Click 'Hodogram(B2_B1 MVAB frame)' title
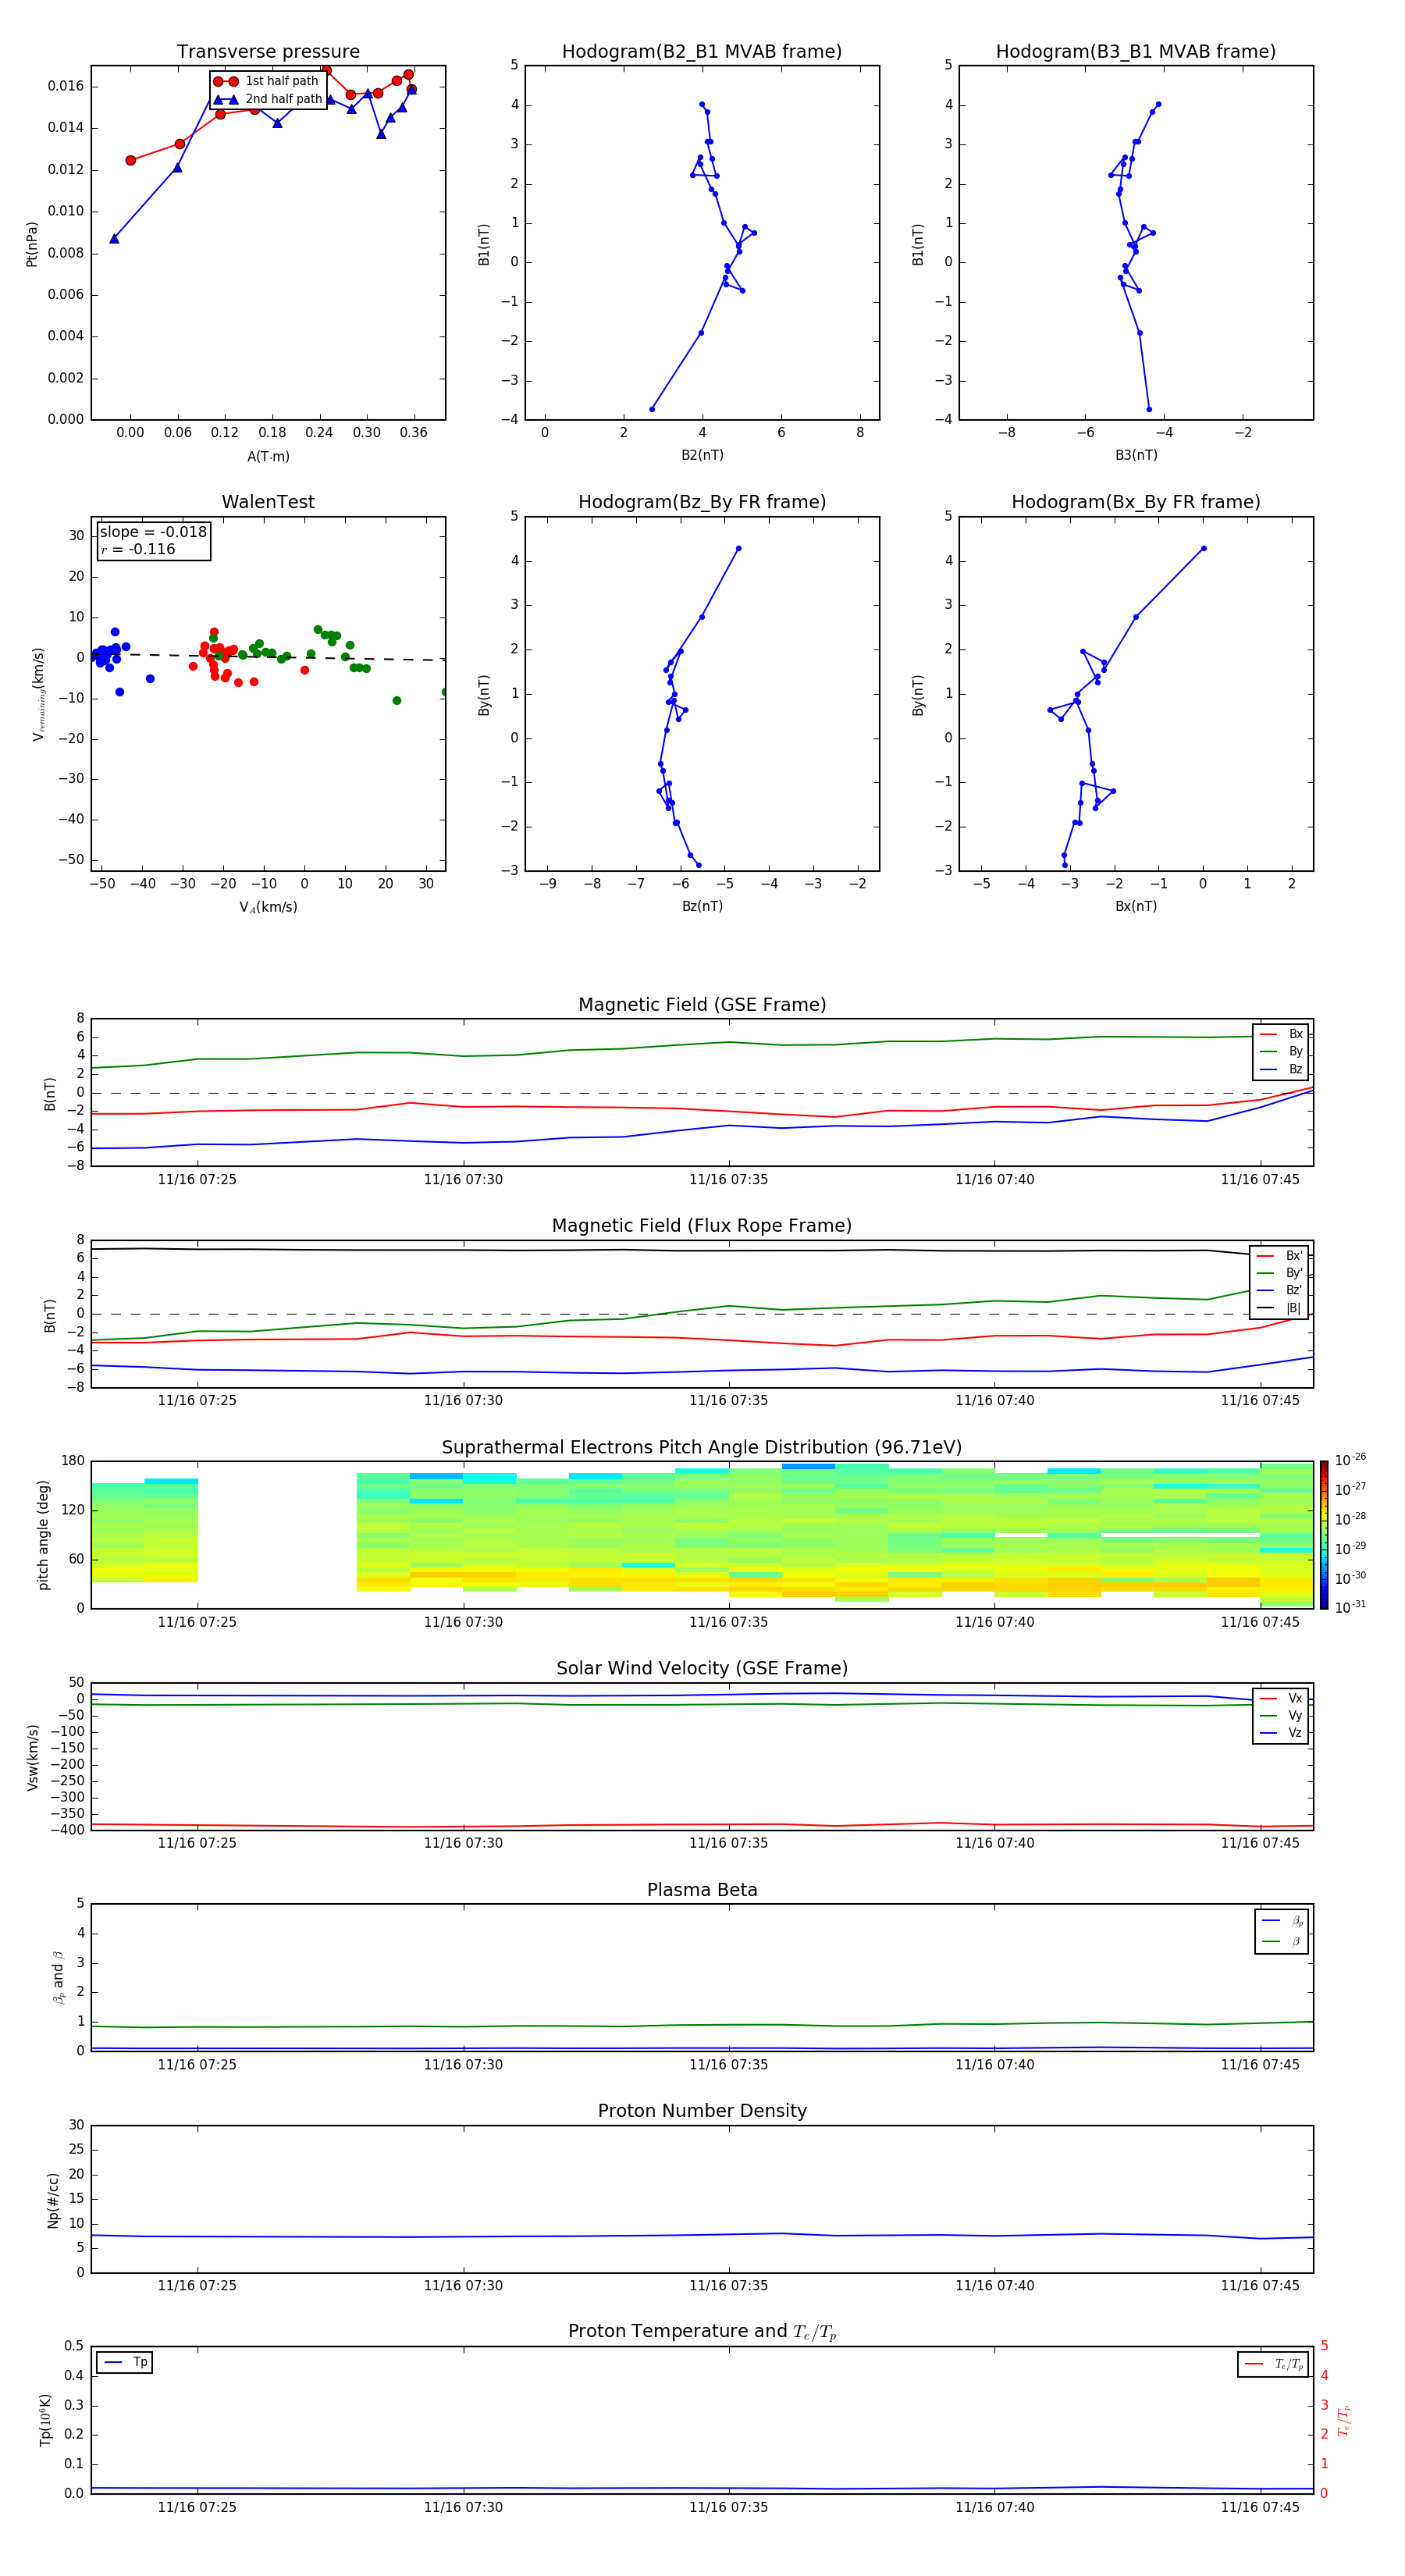The image size is (1405, 2576). tap(702, 52)
